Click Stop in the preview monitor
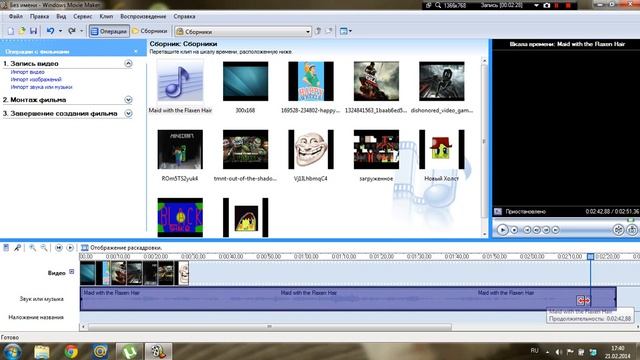This screenshot has width=640, height=360. point(514,230)
